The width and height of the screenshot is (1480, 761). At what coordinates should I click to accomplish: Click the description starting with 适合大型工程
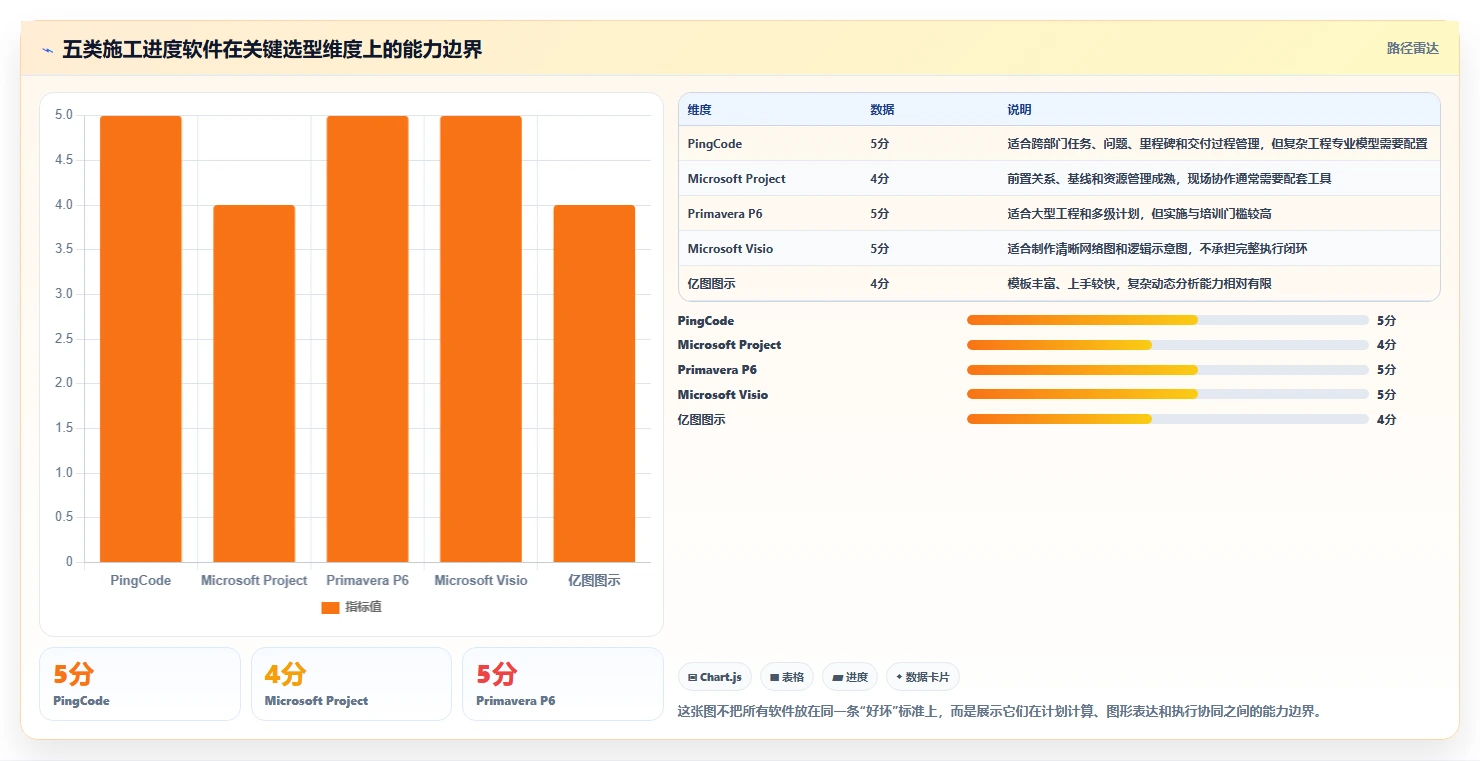pyautogui.click(x=1139, y=214)
